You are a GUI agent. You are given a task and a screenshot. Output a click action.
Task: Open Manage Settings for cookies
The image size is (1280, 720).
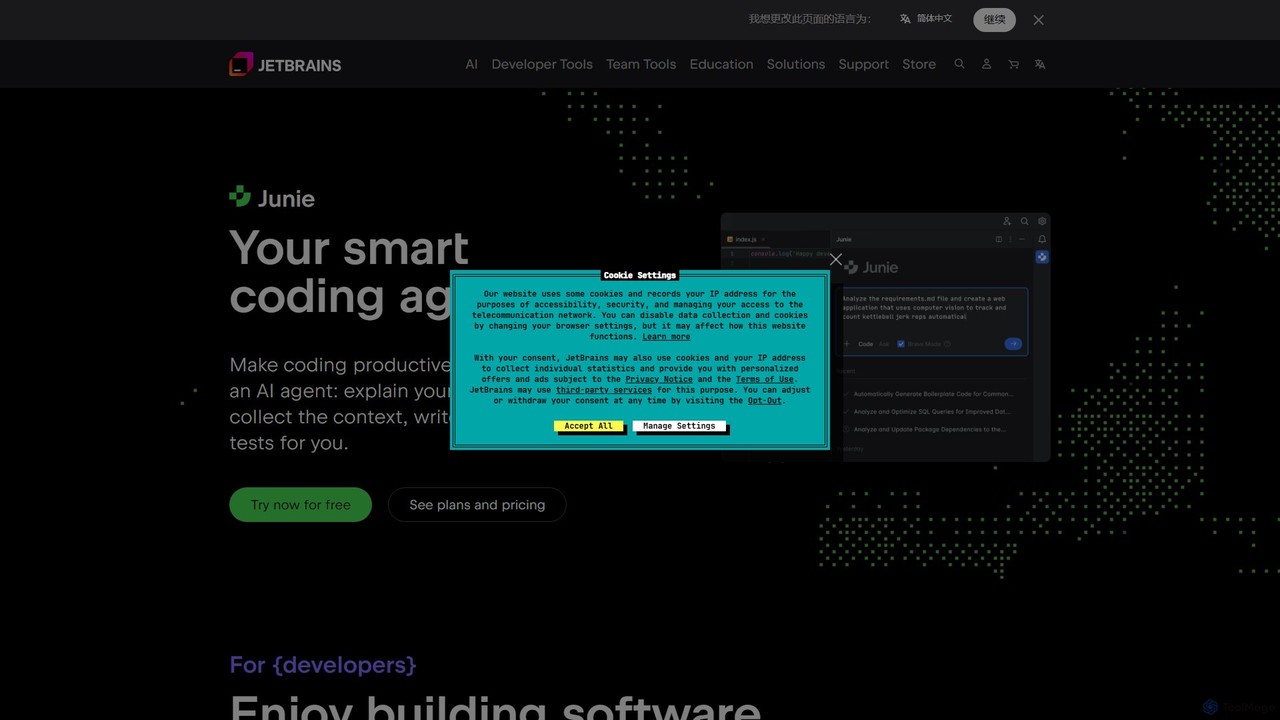[679, 426]
